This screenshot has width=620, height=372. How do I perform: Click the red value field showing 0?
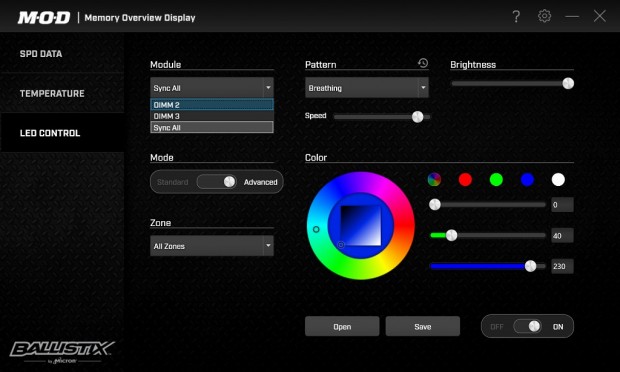(x=562, y=205)
